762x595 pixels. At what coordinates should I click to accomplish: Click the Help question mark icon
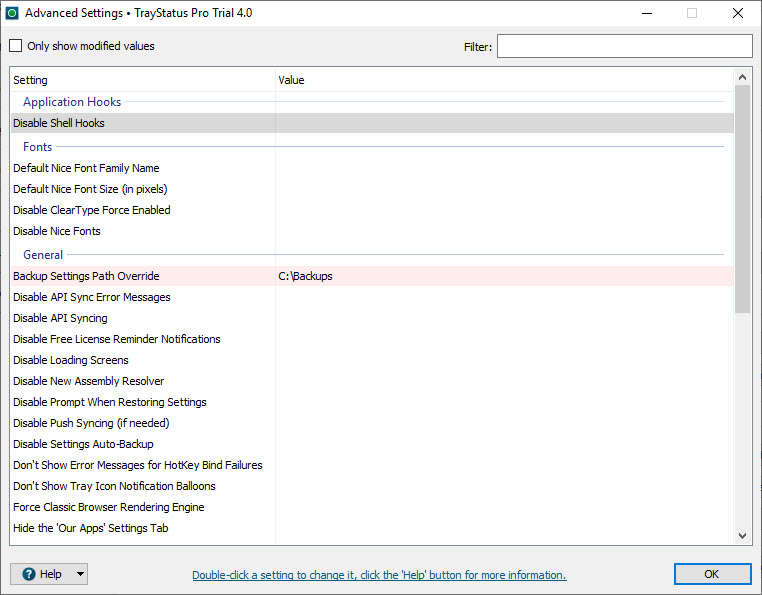click(x=28, y=574)
